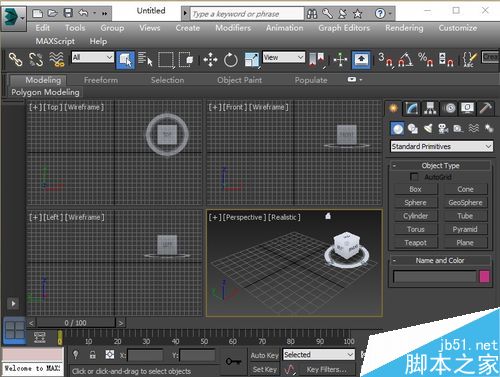Screen dimensions: 500x377
Task: Toggle the Angle Snap button
Action: coord(406,60)
